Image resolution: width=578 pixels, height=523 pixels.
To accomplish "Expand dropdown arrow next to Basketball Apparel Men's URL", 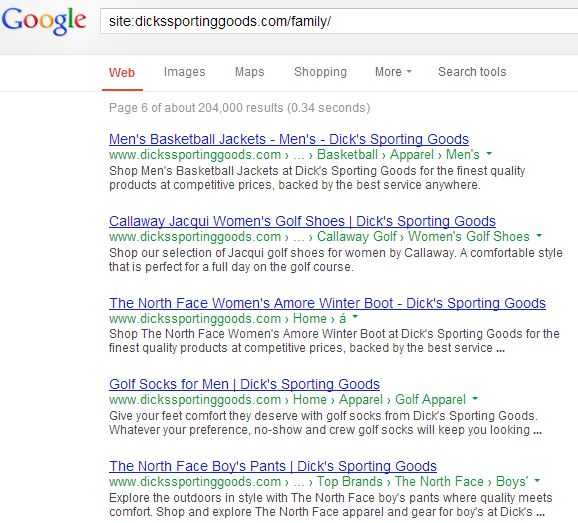I will click(489, 153).
